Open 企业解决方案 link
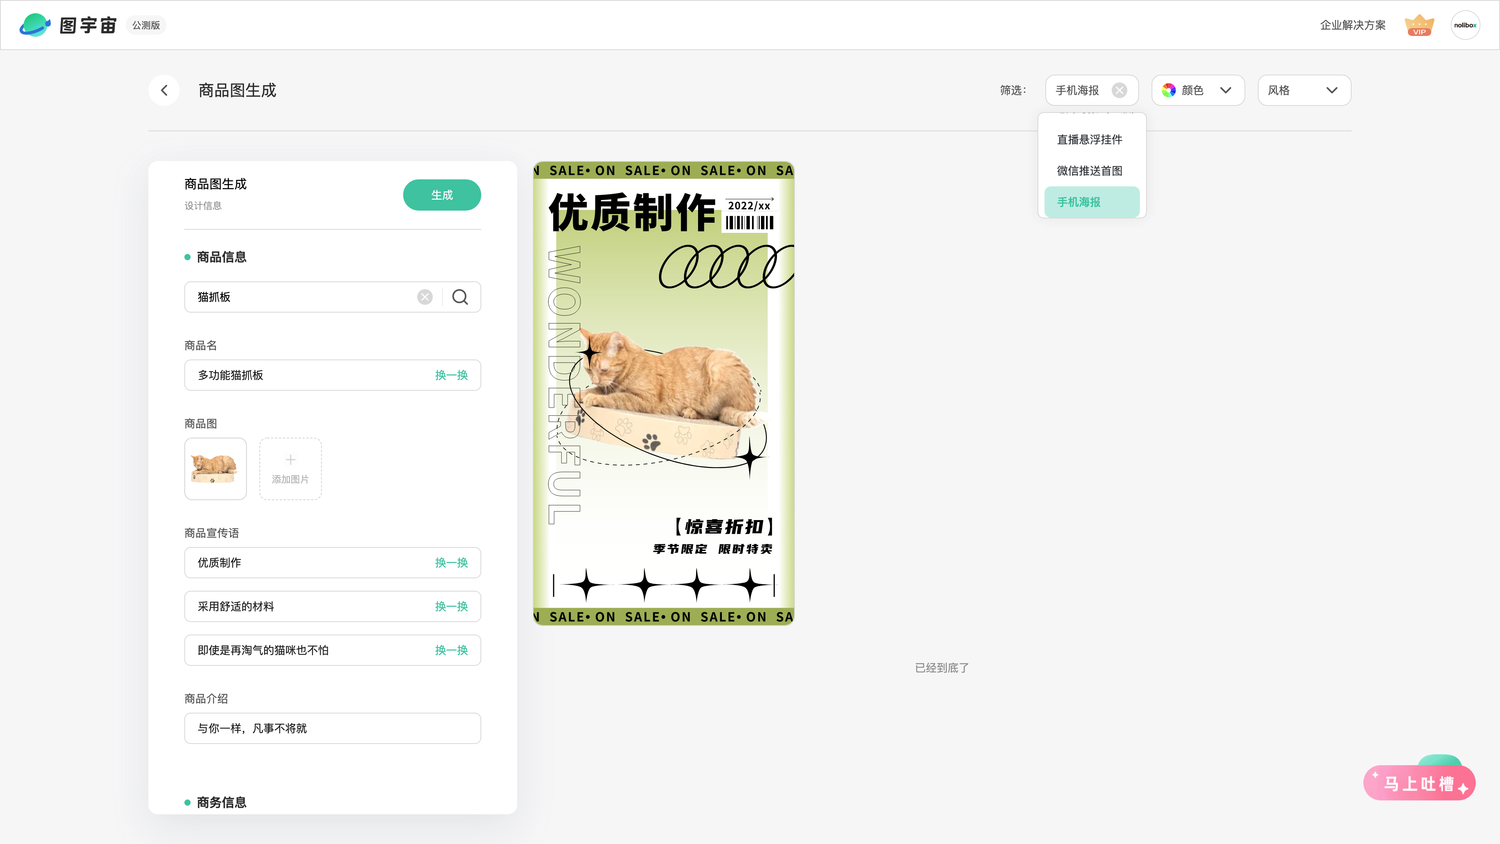Screen dimensions: 1500x844 [1352, 25]
